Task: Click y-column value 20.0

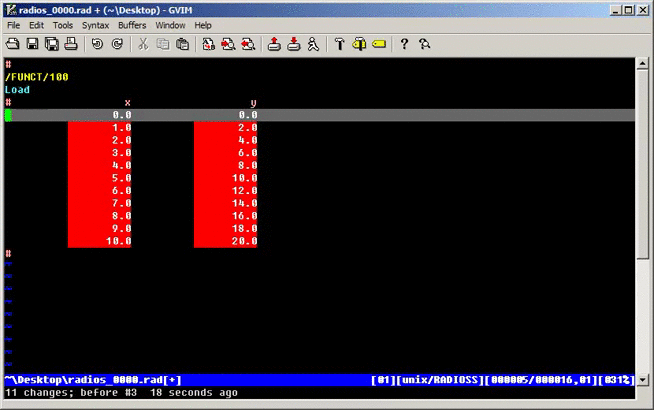Action: click(x=244, y=241)
